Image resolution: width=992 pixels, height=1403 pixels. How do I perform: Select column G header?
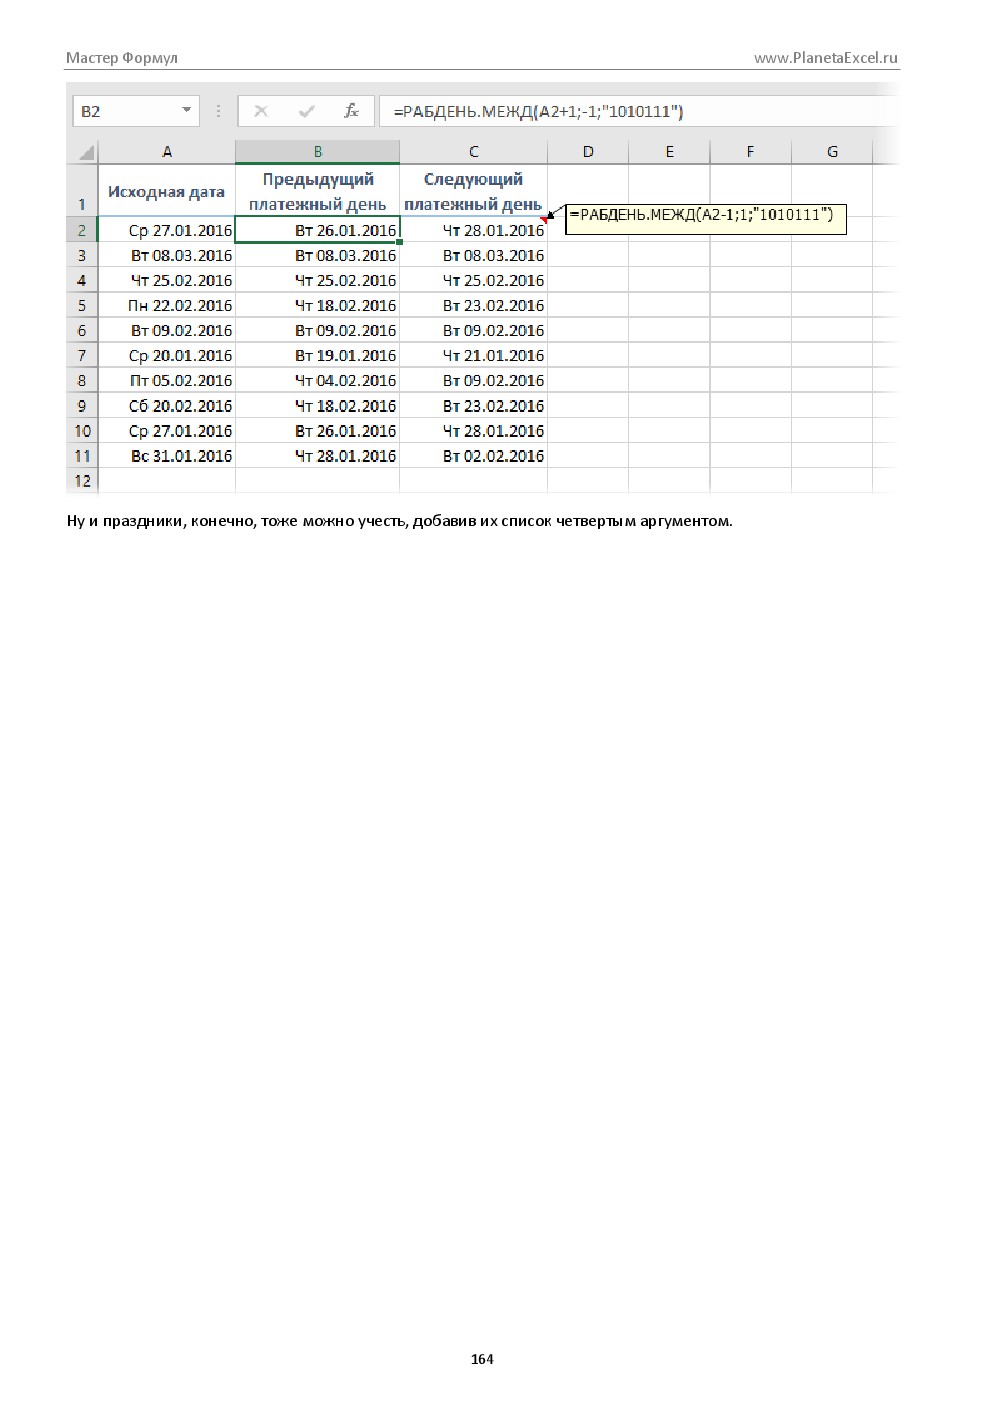point(832,152)
